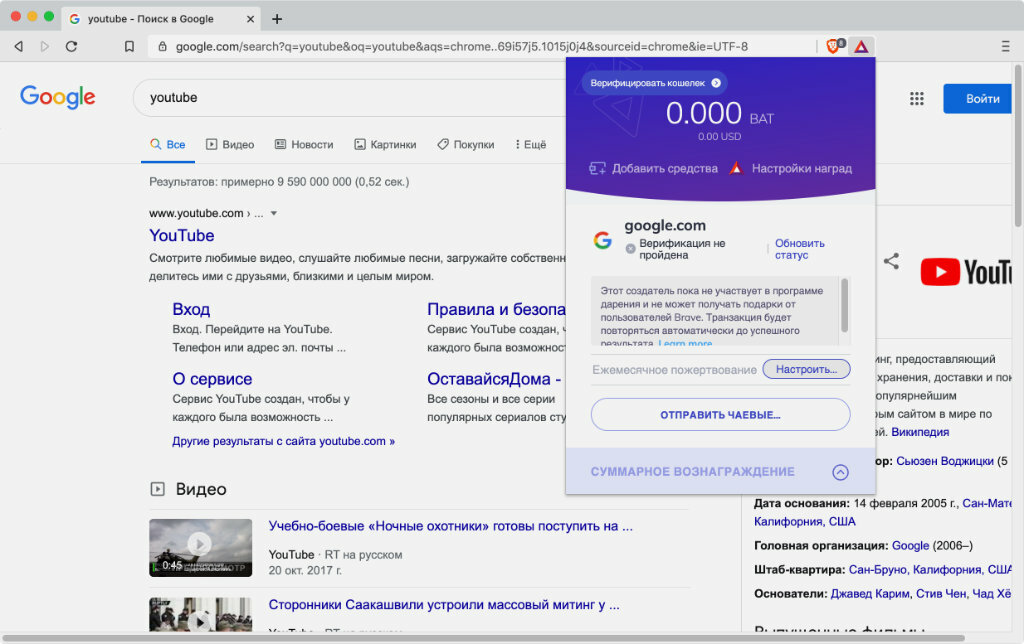Reload the page with the refresh icon
Screen dimensions: 1024x644
click(71, 46)
